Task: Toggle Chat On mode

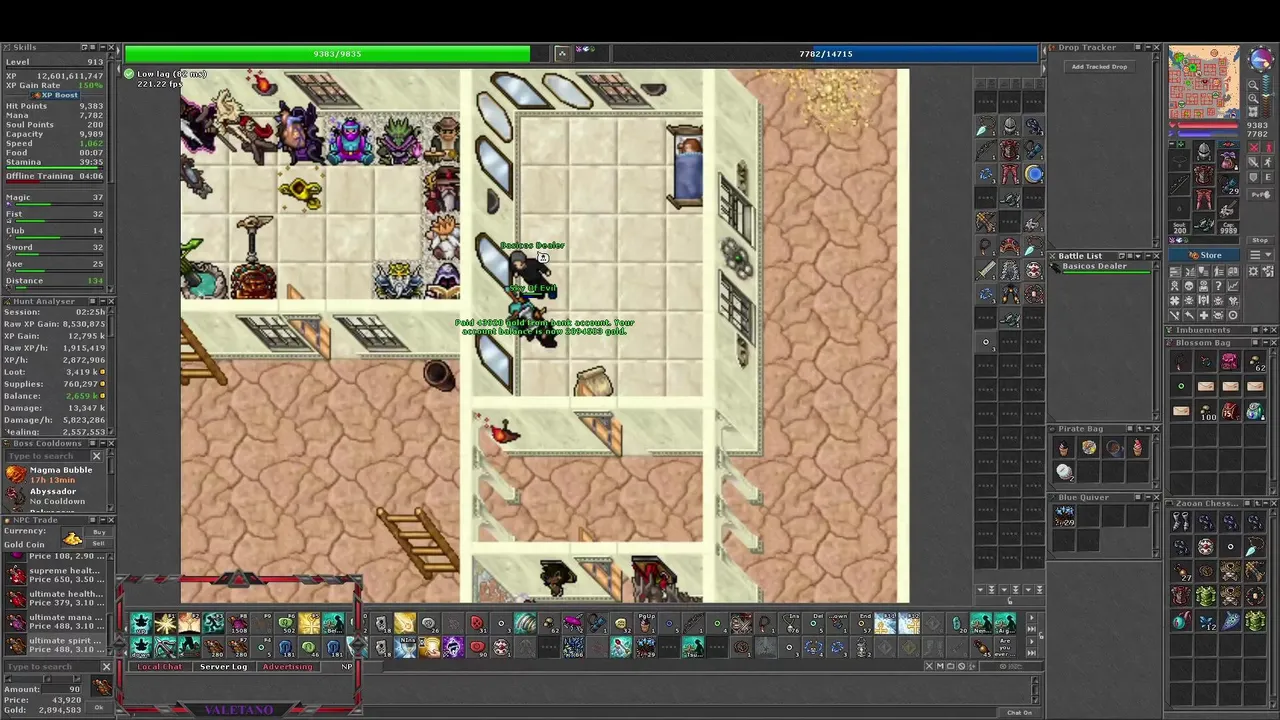Action: click(x=1019, y=712)
